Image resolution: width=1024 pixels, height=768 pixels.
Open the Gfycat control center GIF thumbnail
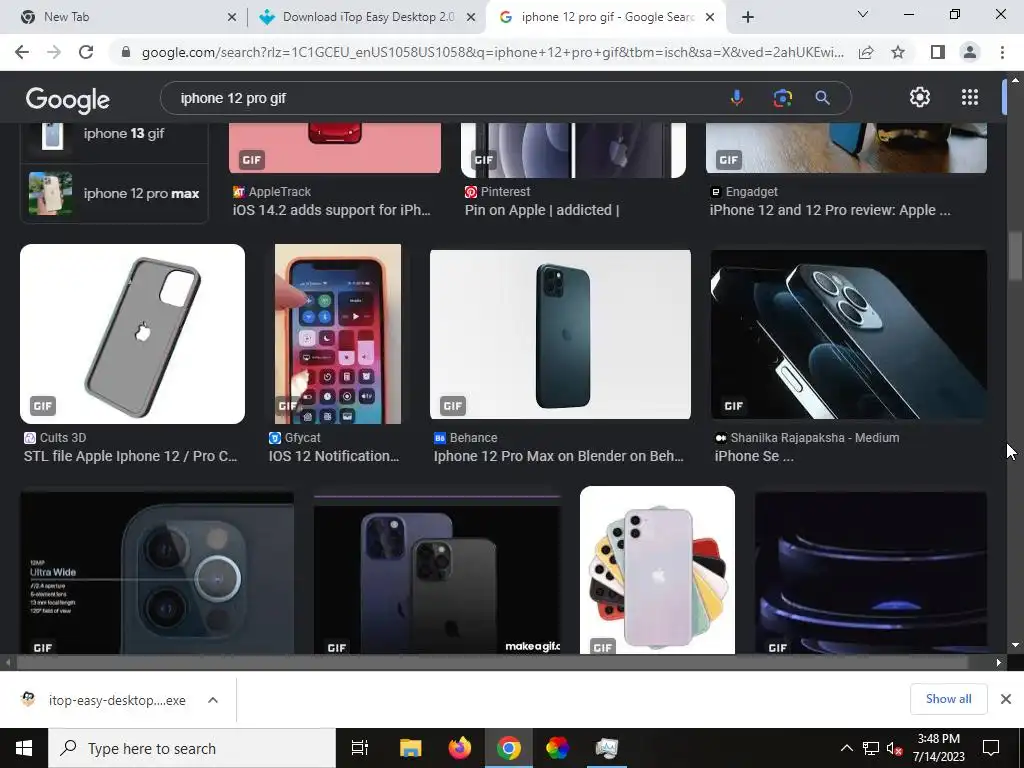(338, 334)
